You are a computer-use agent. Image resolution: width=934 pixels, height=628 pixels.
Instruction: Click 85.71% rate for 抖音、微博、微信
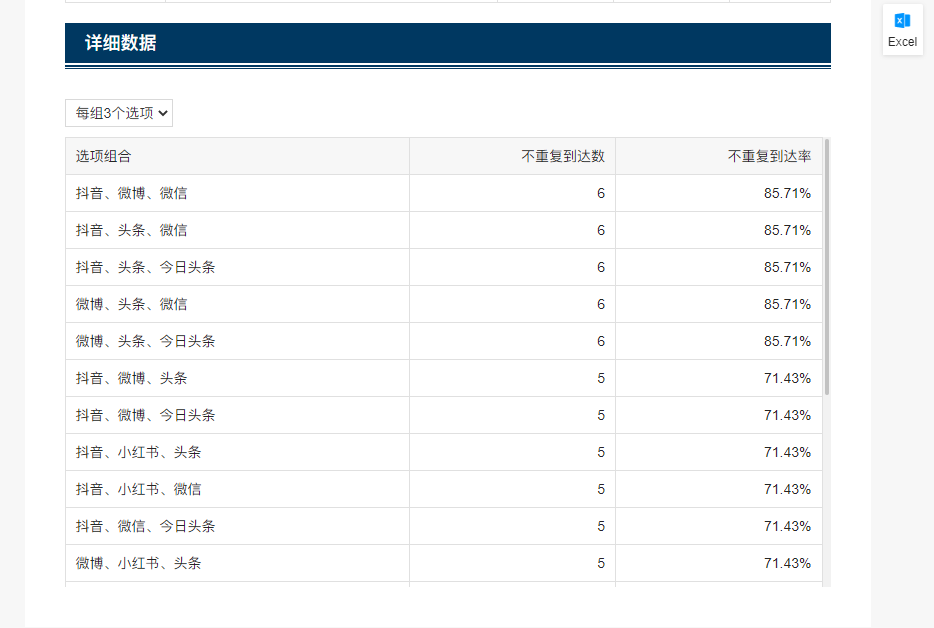787,193
